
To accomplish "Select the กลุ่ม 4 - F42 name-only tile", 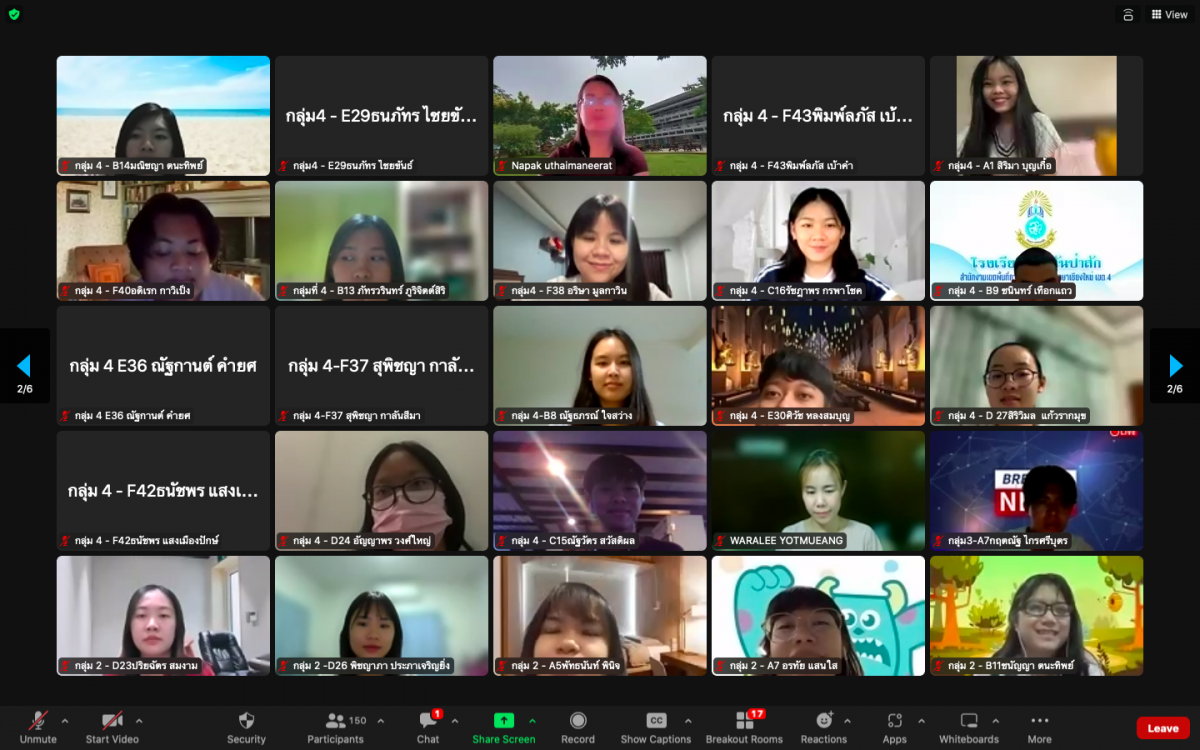I will coord(163,491).
